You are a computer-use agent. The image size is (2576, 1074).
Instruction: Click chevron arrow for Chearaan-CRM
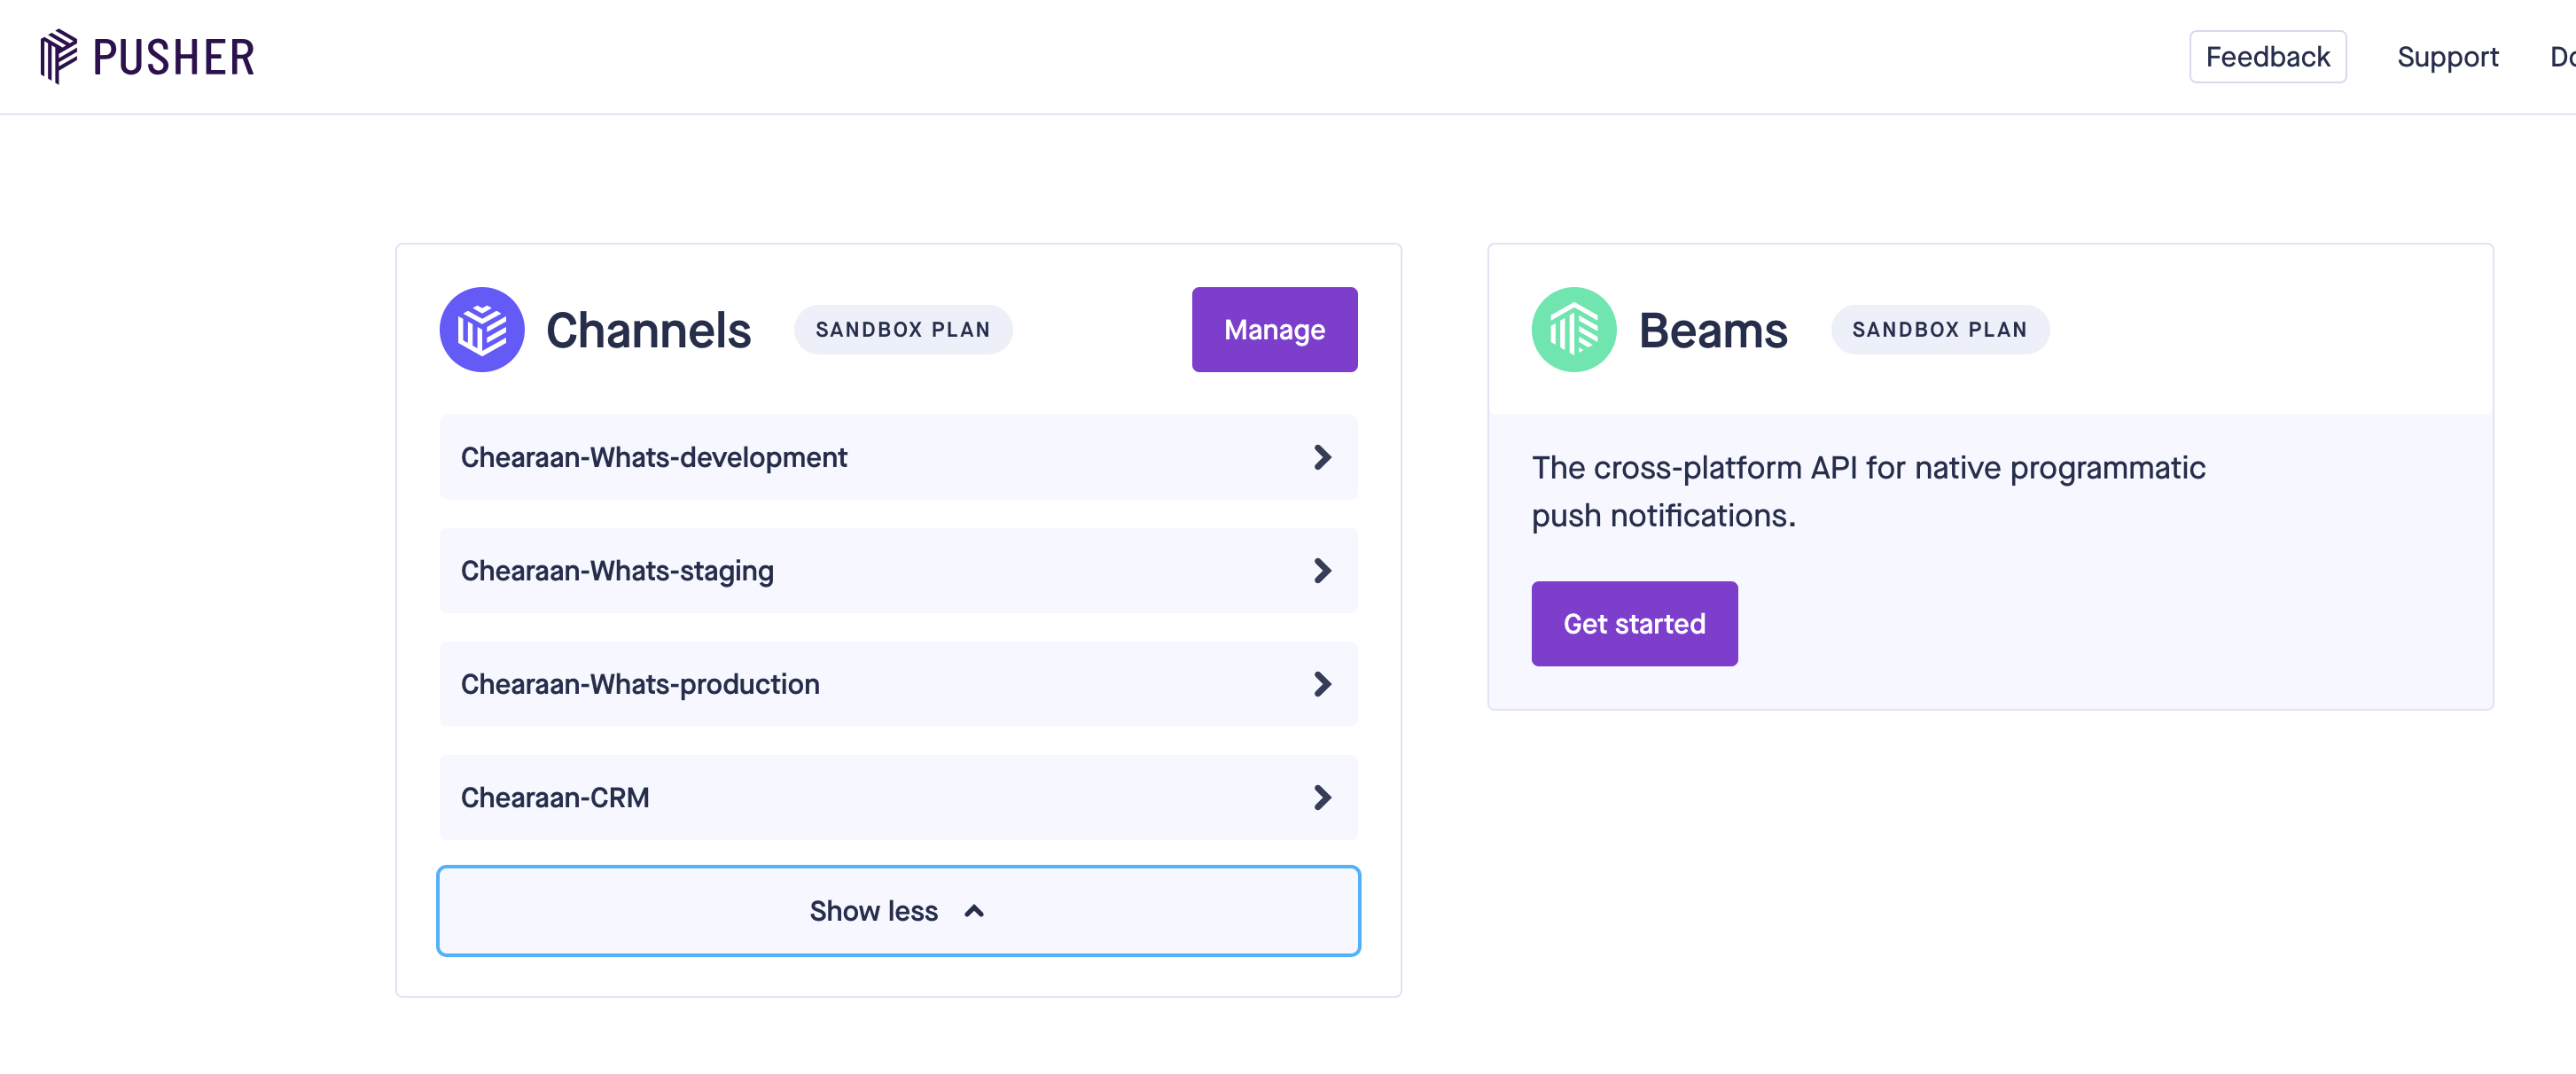(1322, 798)
